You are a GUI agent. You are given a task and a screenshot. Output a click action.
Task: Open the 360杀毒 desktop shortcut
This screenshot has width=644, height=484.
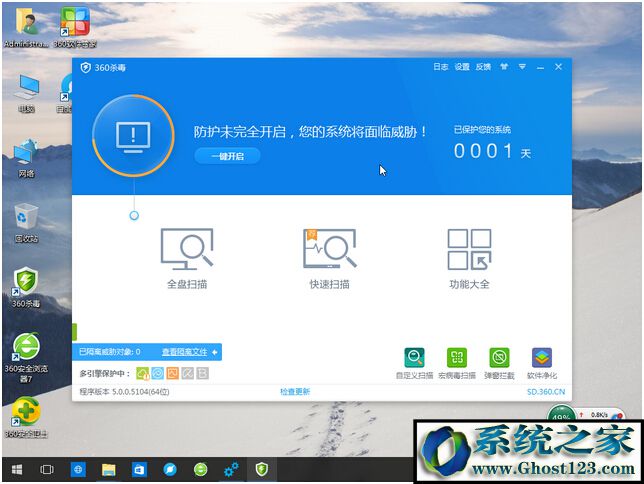pos(26,288)
